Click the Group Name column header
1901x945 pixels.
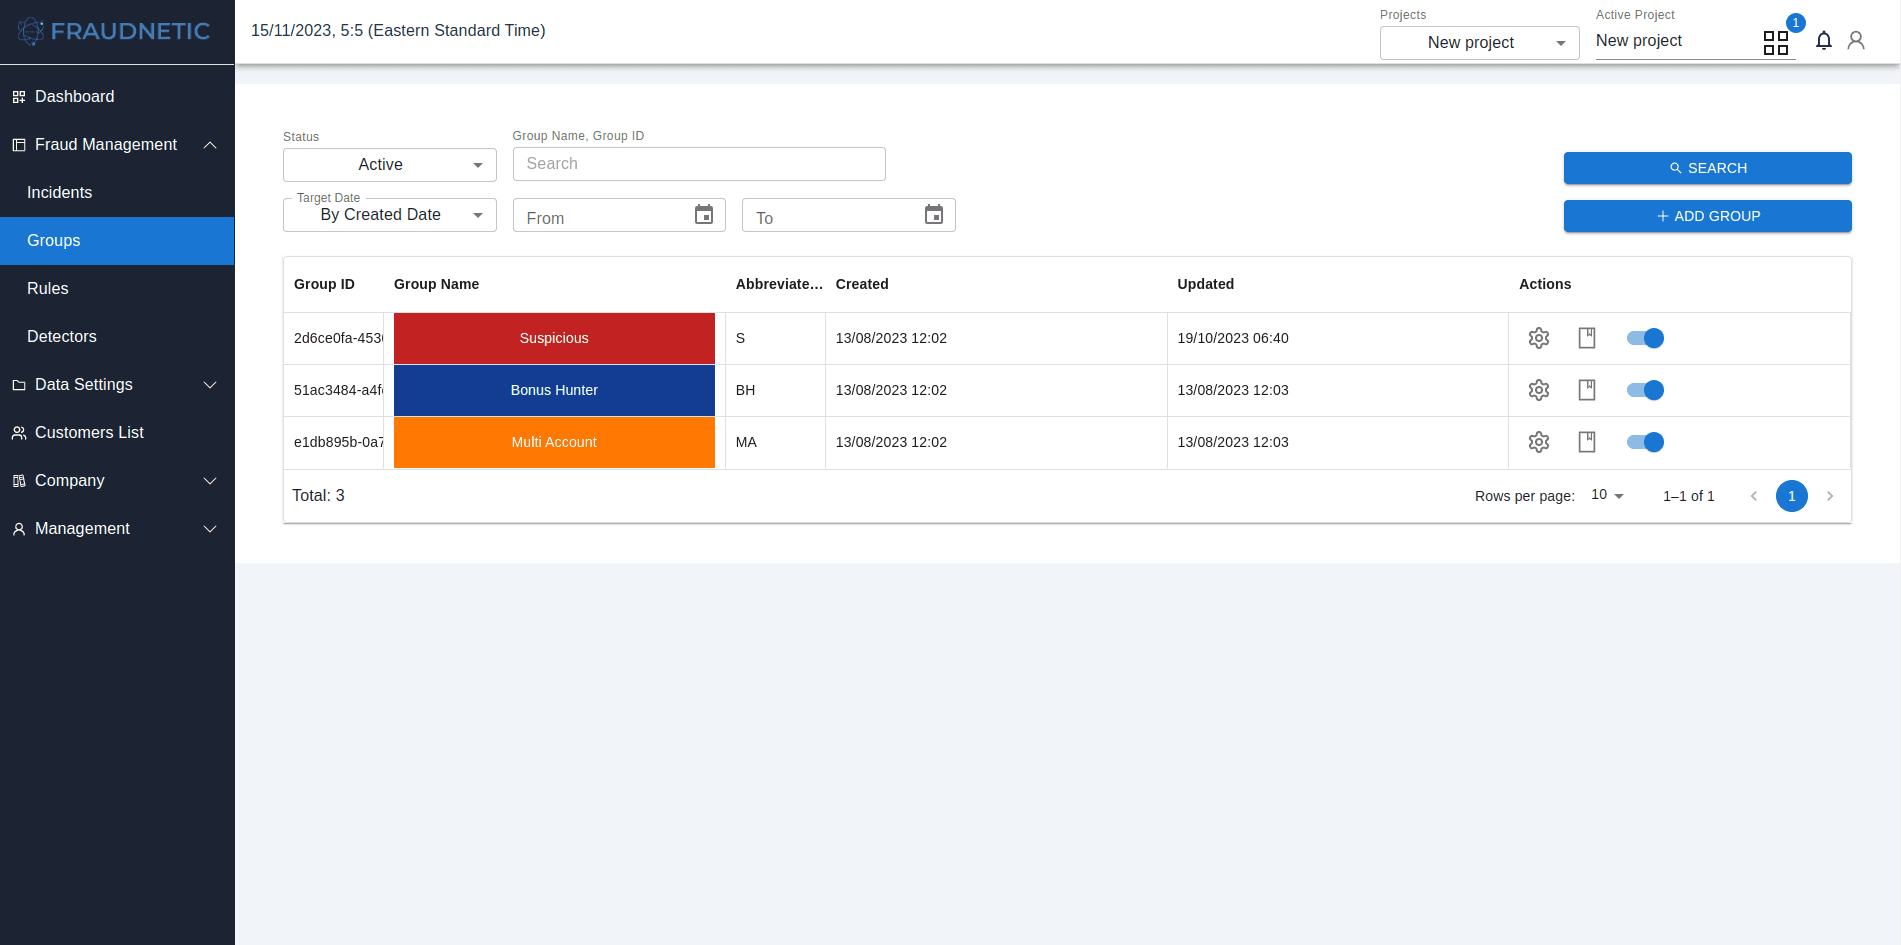pyautogui.click(x=436, y=284)
